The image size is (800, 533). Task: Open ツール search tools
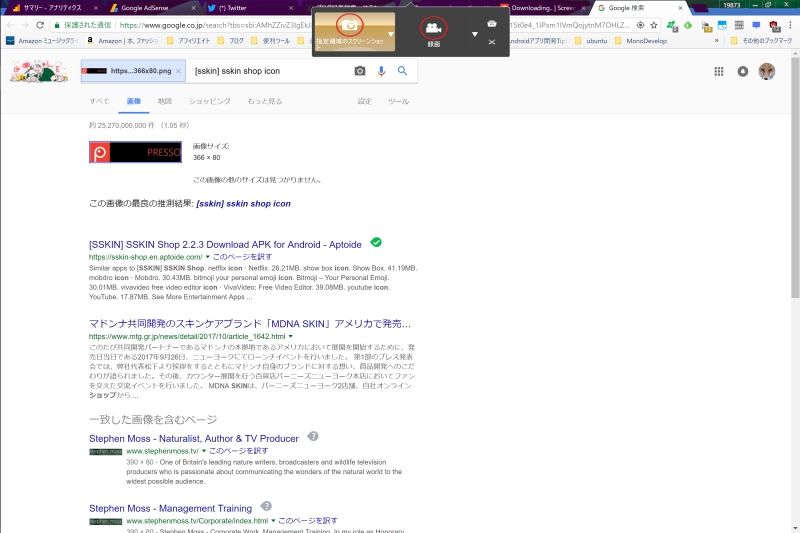point(398,101)
